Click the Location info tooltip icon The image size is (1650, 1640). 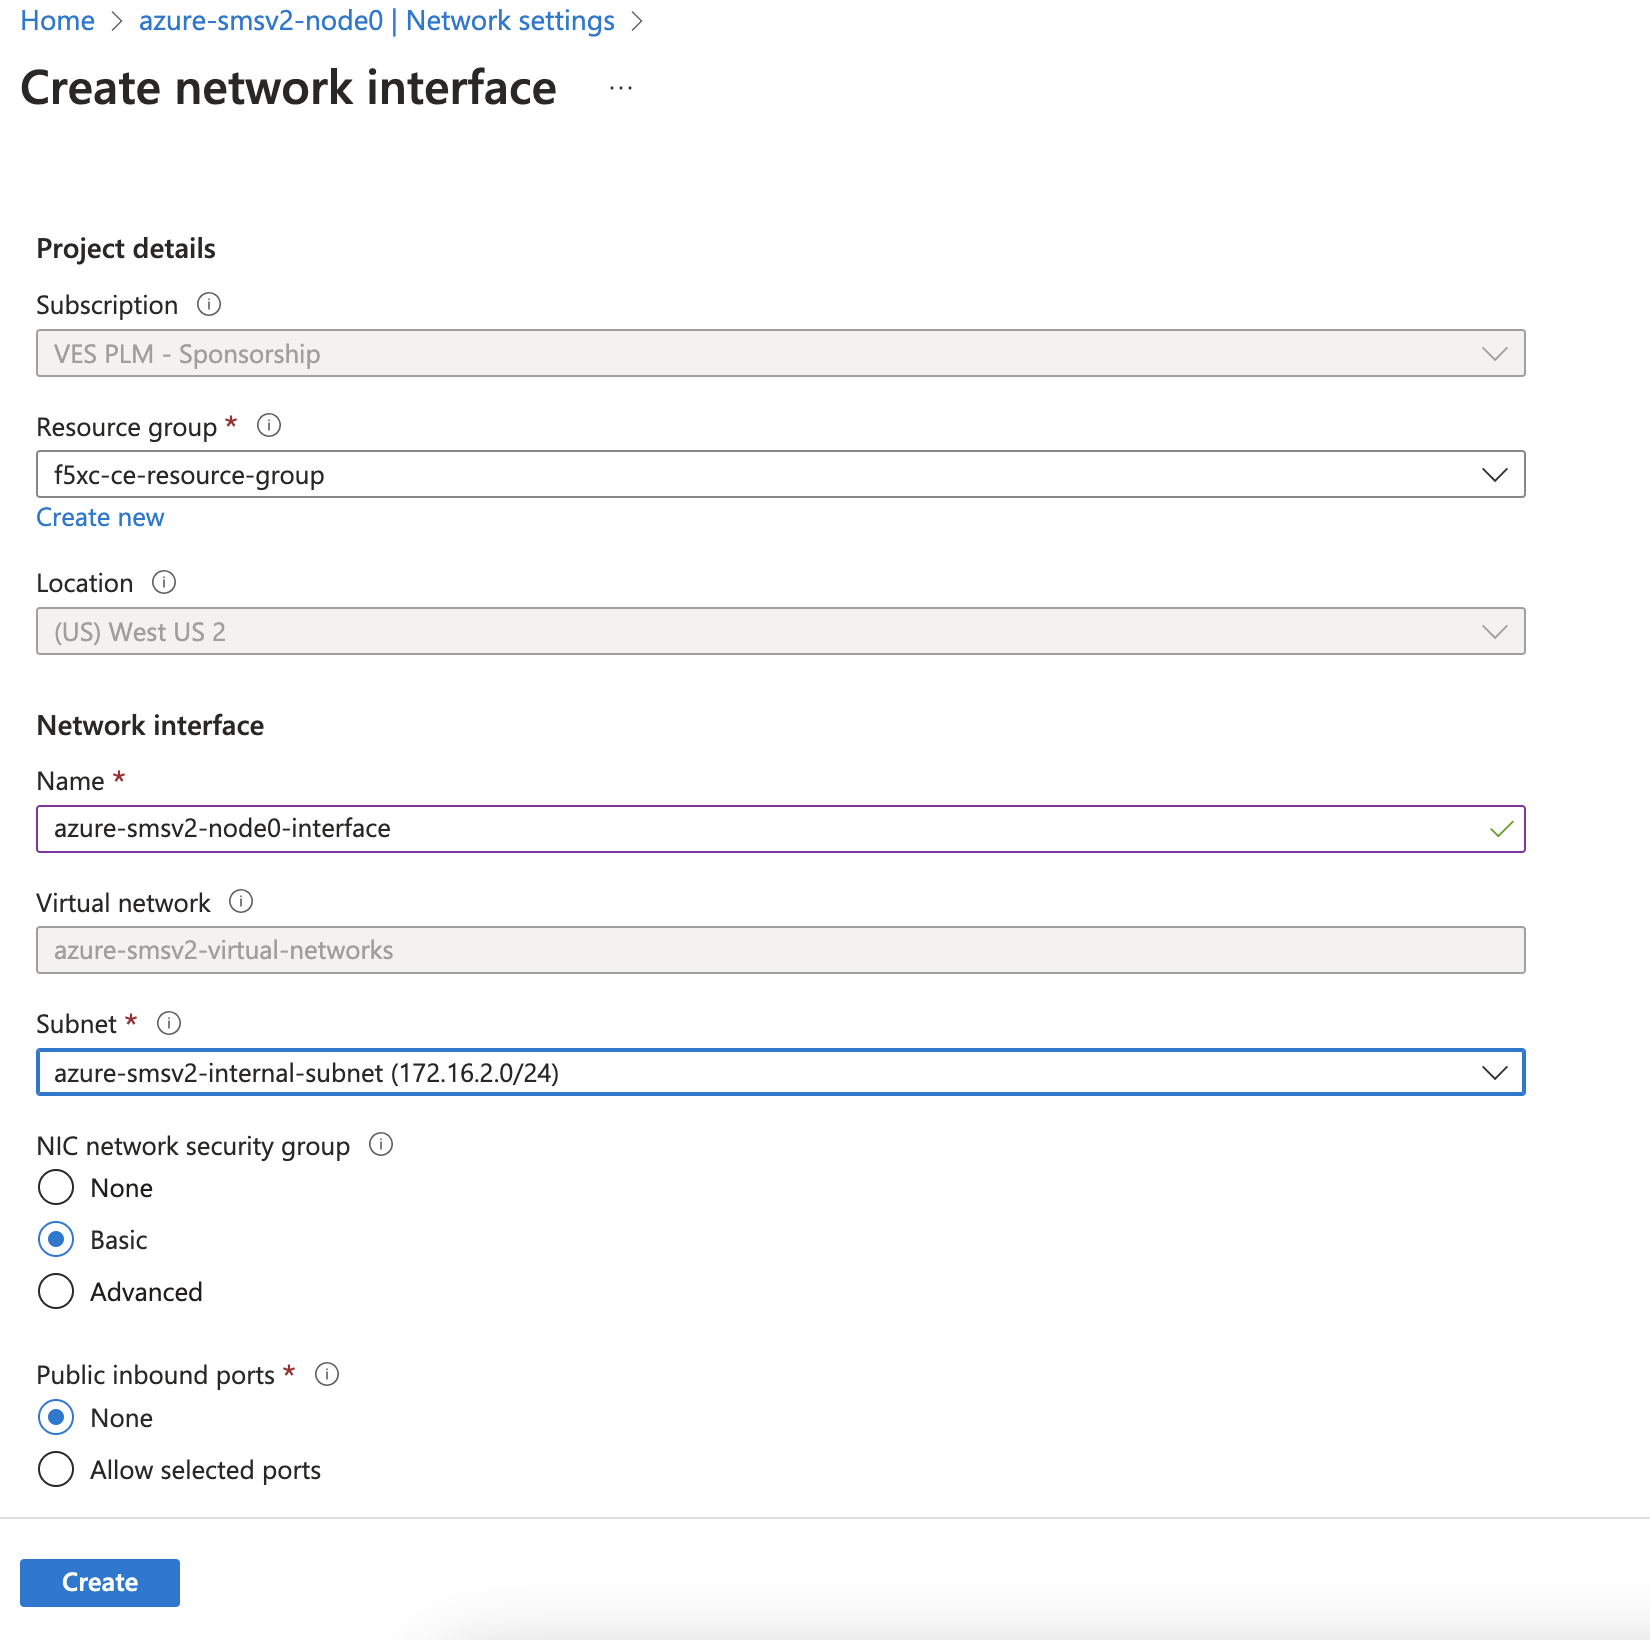(165, 582)
